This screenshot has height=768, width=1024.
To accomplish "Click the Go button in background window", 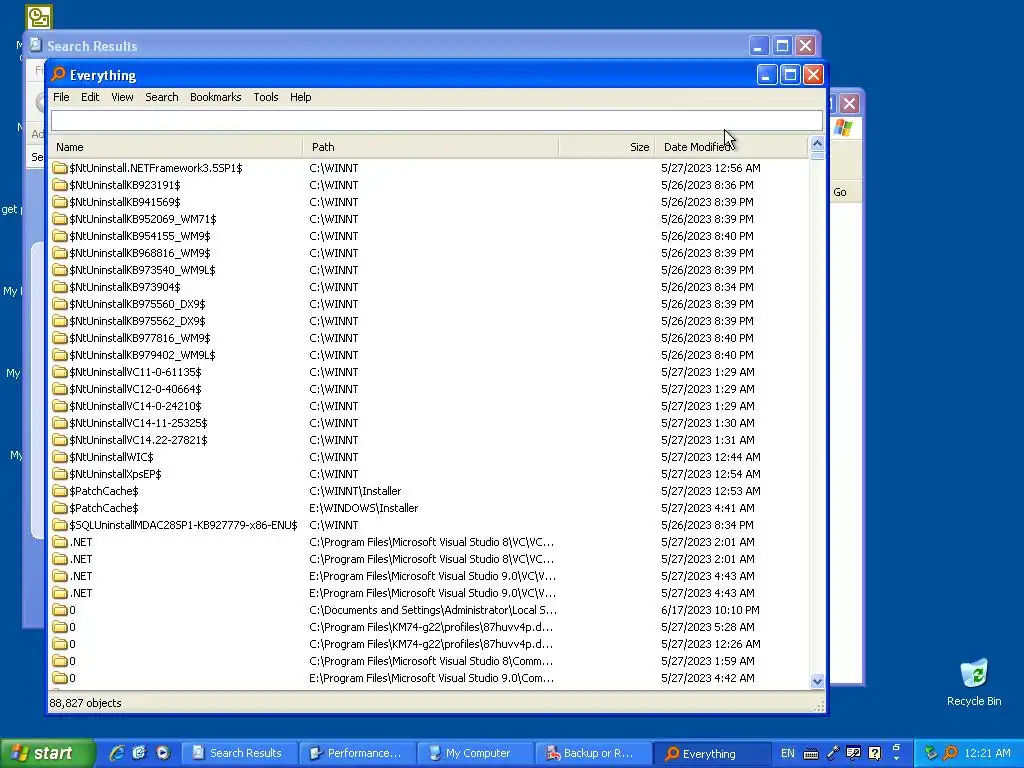I will tap(840, 192).
